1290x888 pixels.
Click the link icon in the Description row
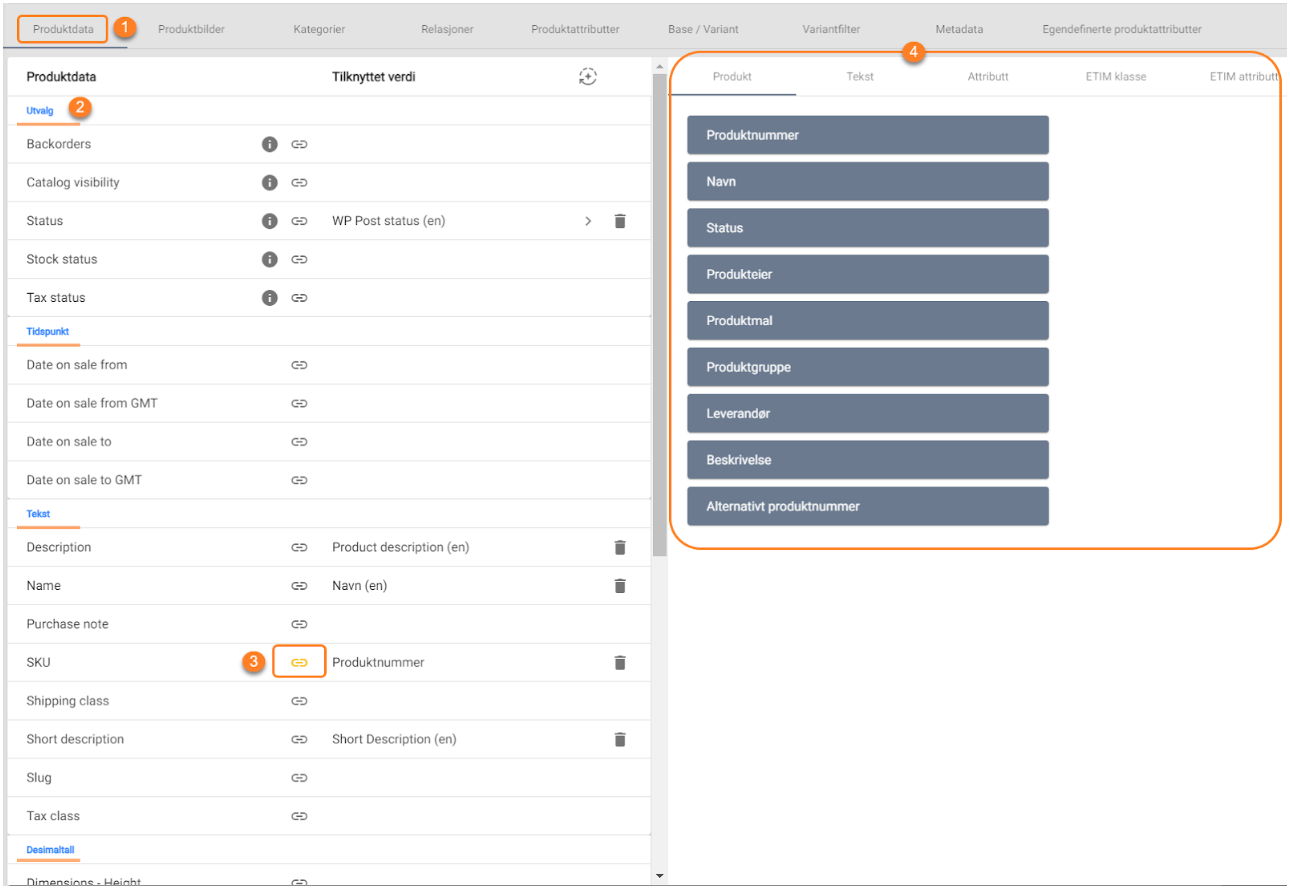299,547
